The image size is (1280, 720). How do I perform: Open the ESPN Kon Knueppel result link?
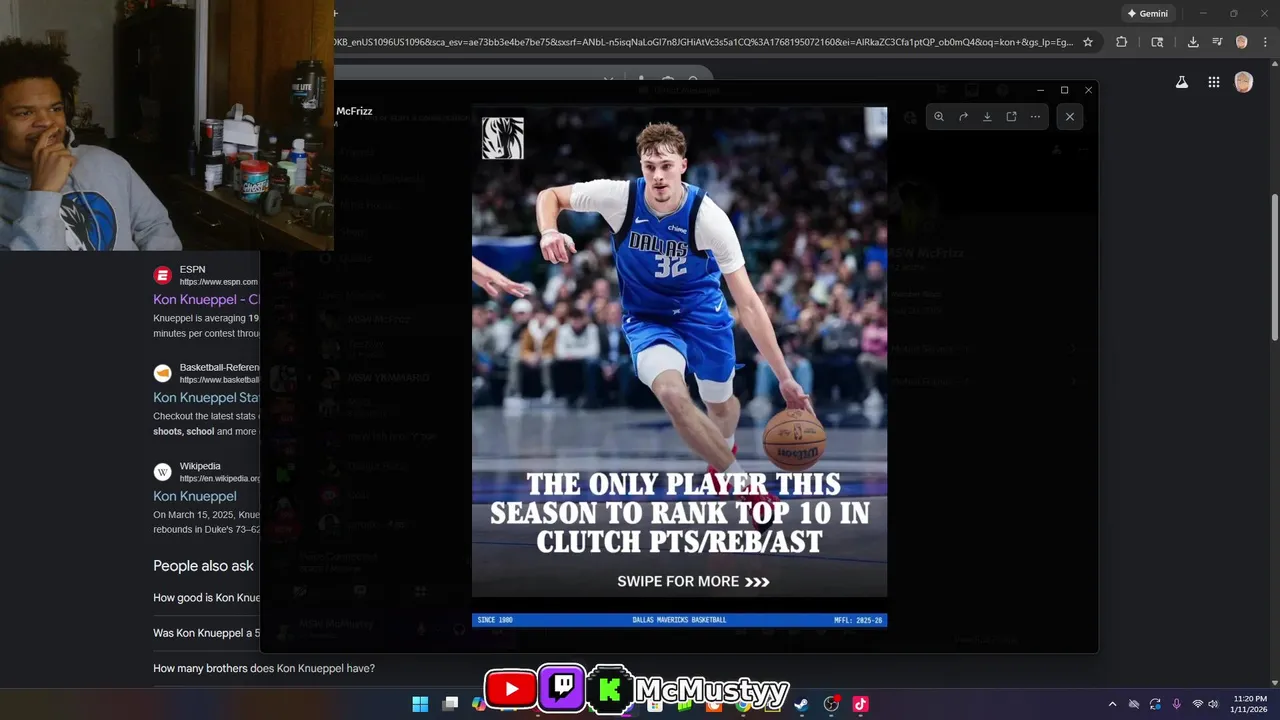206,299
